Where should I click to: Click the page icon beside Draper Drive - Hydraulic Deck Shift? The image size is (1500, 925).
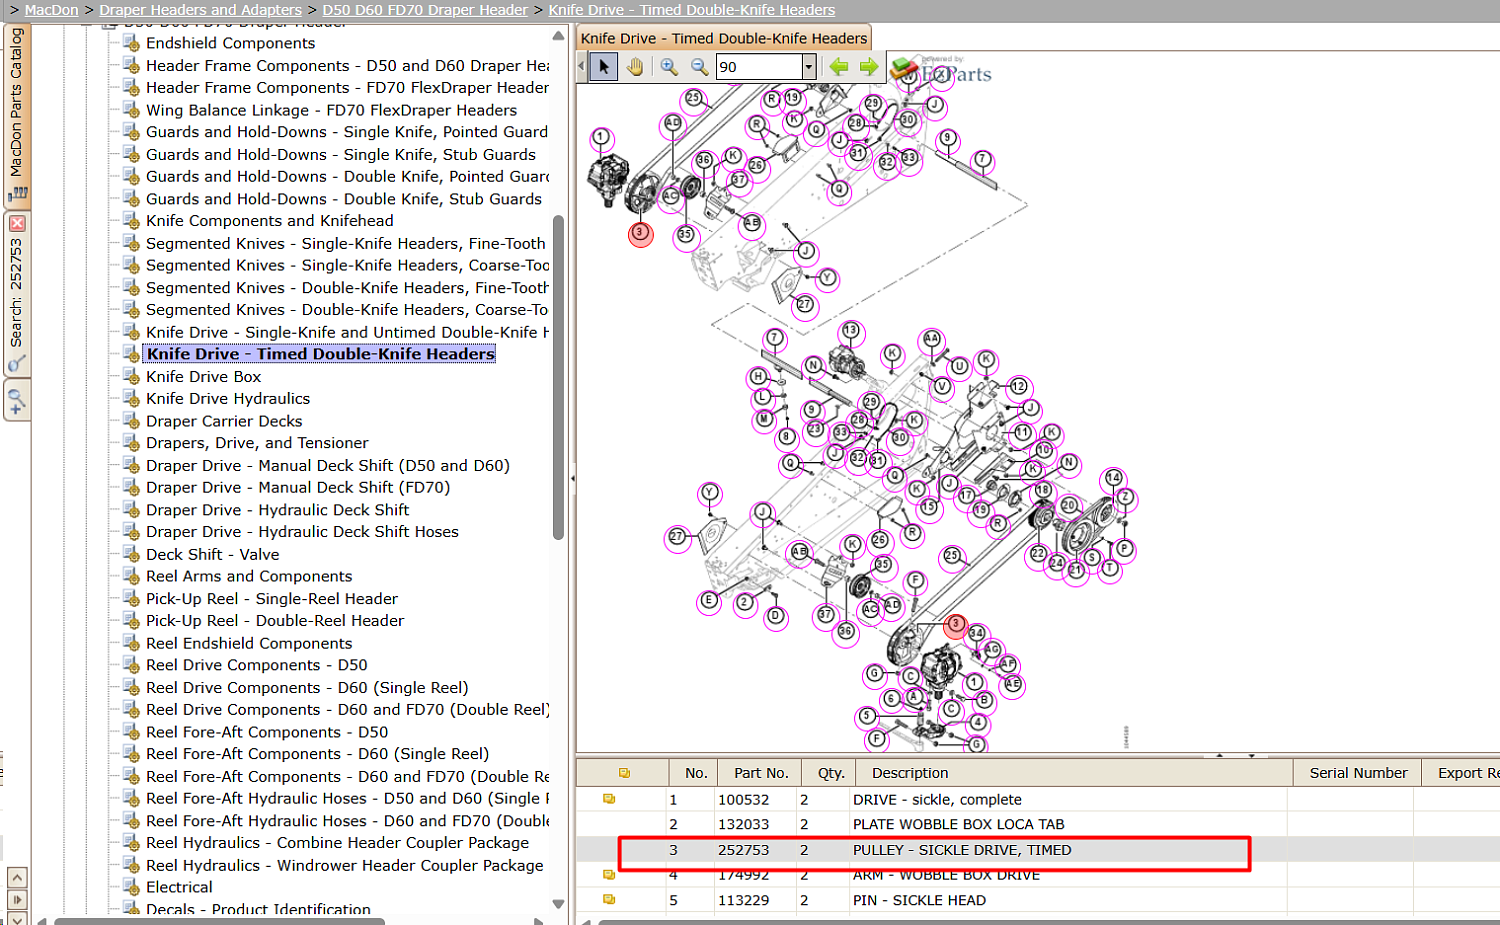(x=130, y=510)
